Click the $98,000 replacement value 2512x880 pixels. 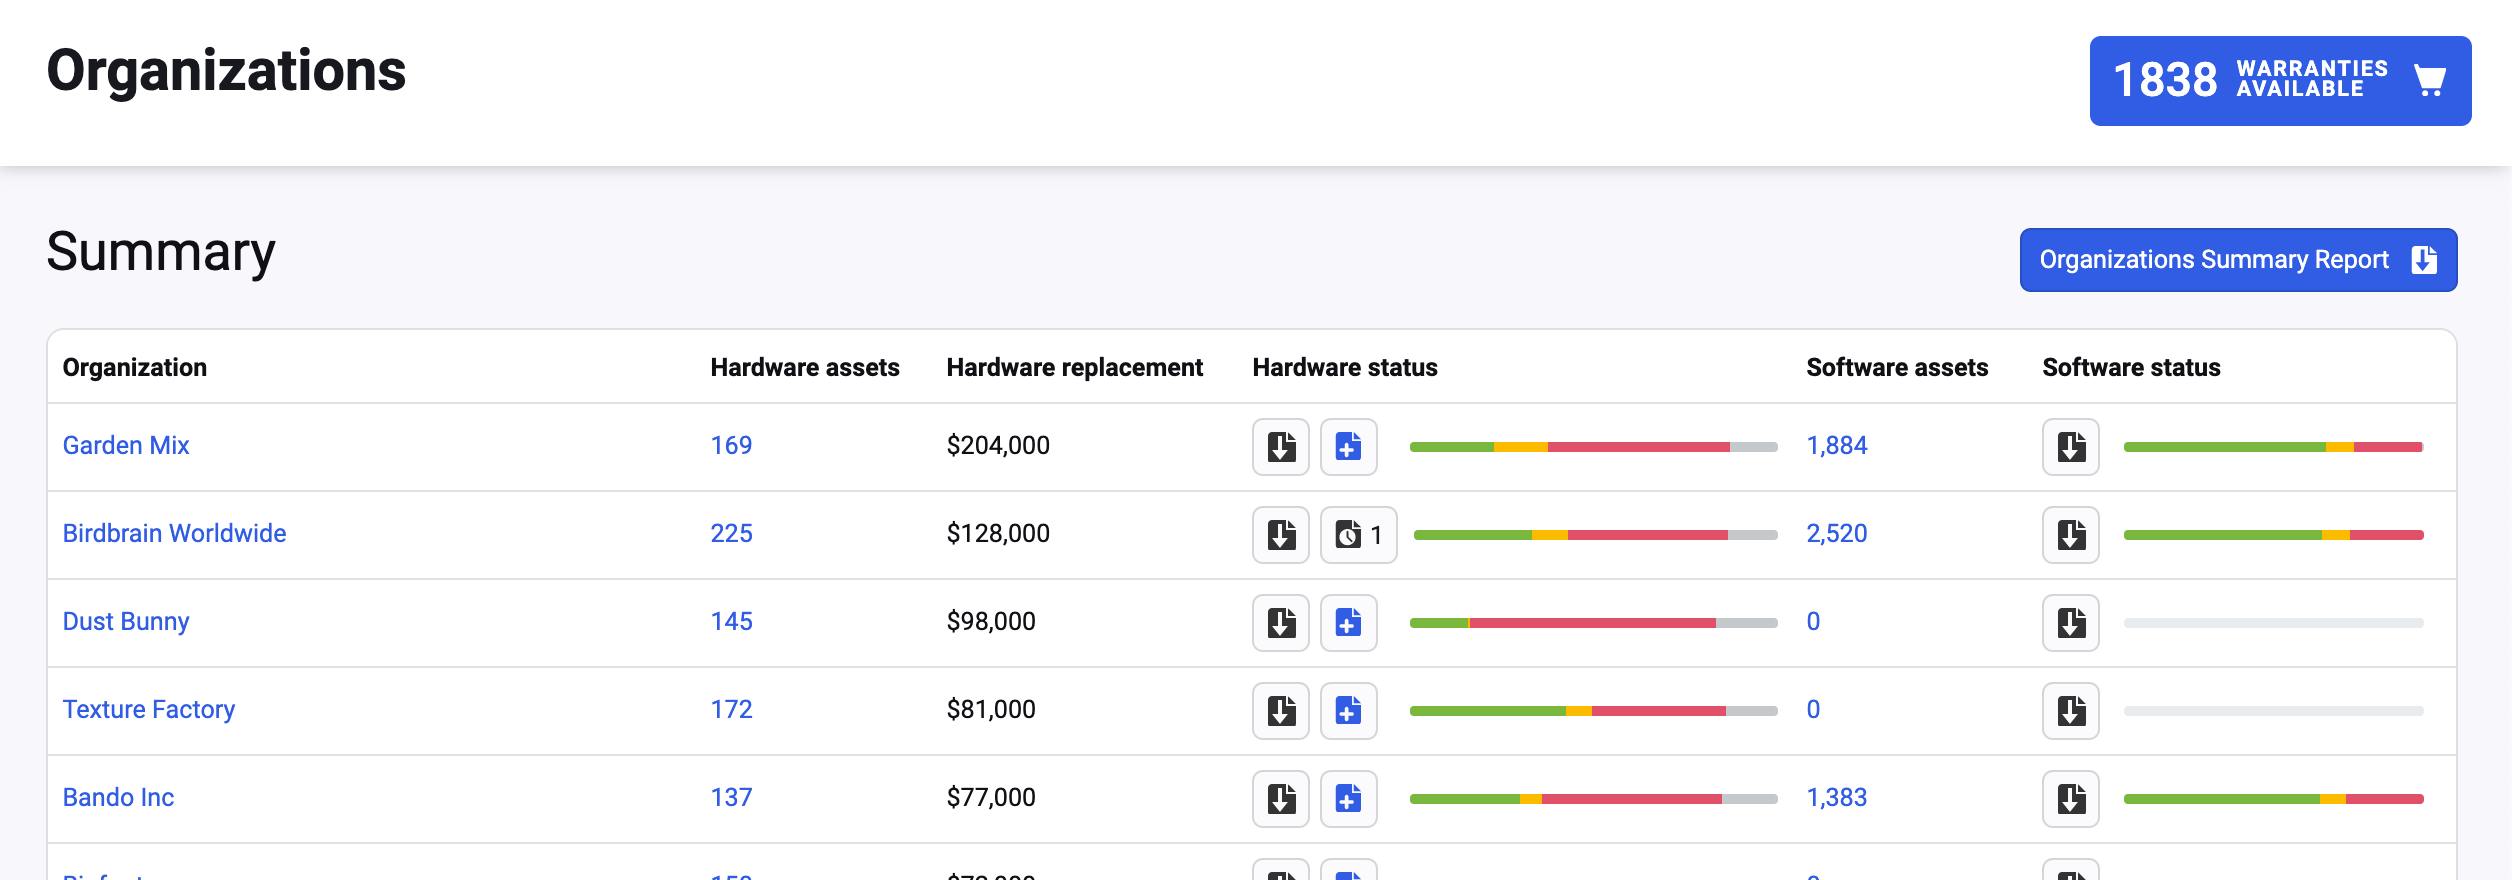point(991,622)
